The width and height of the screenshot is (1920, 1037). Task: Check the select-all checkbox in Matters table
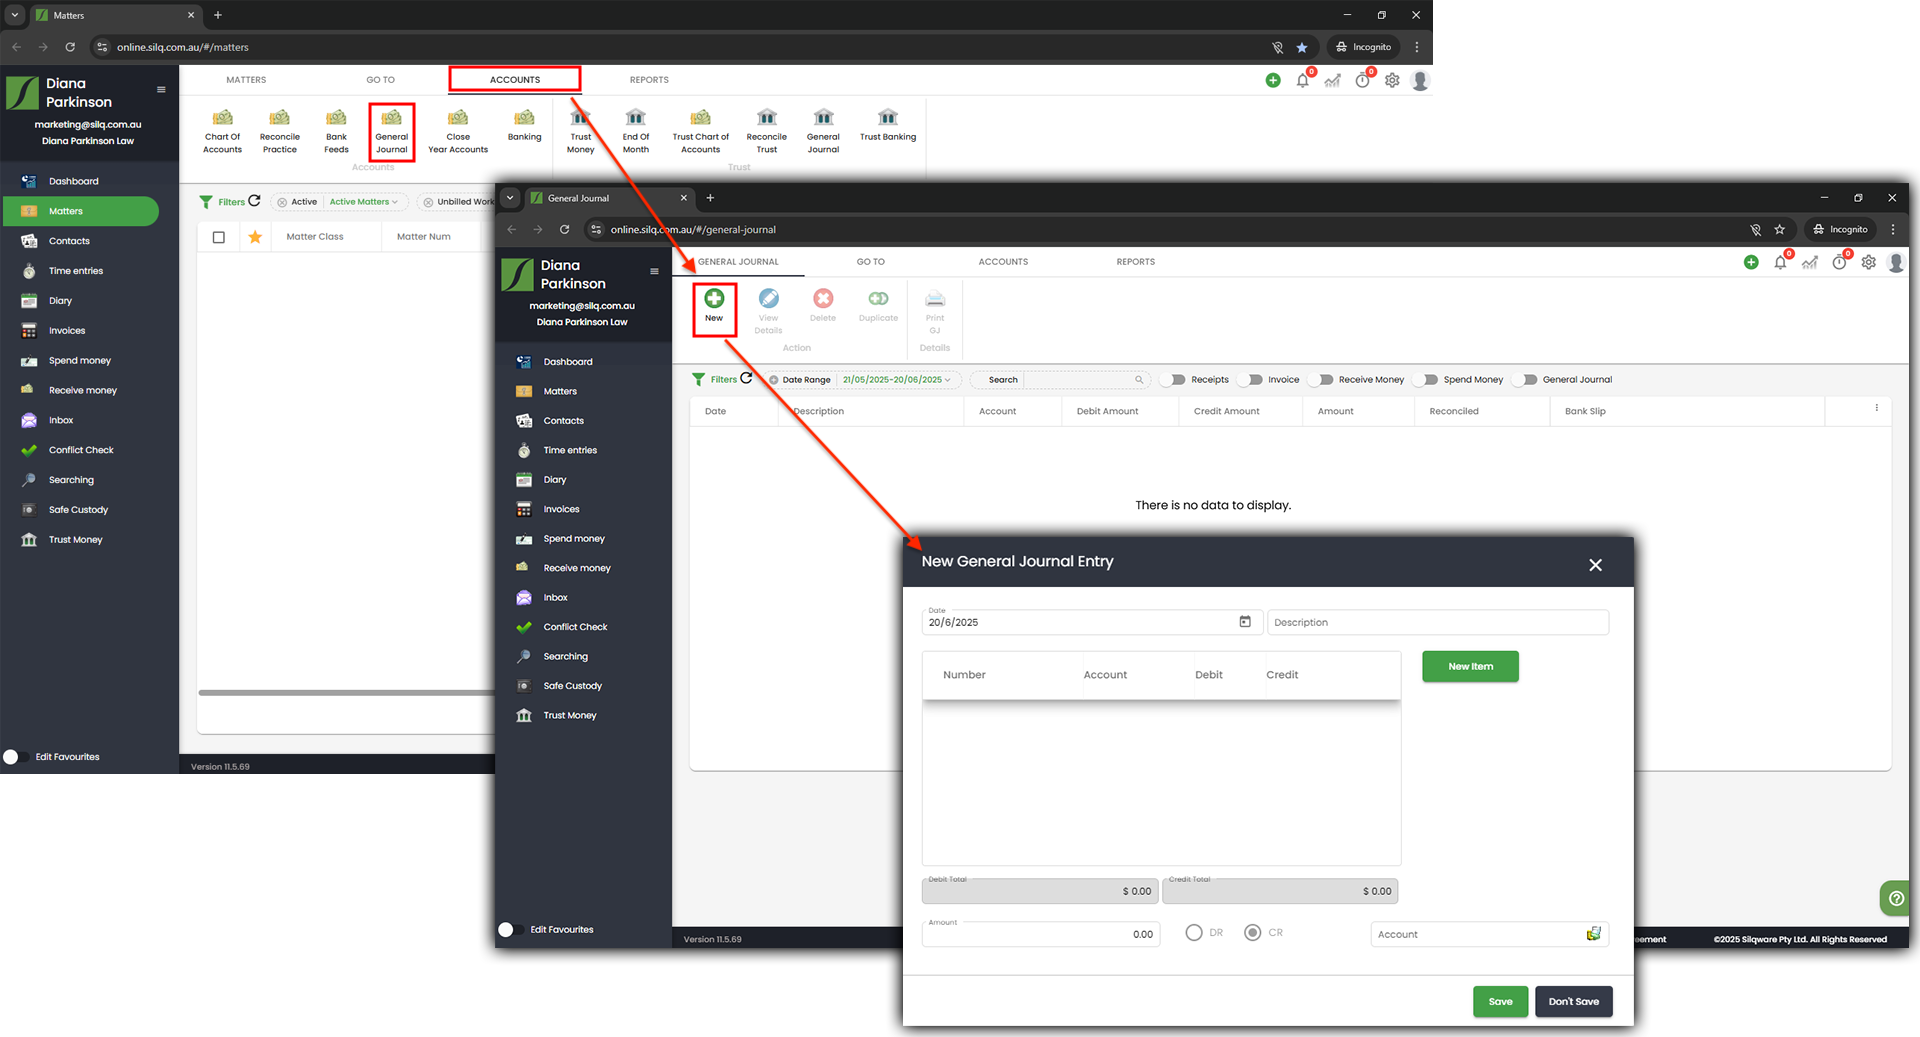point(219,237)
